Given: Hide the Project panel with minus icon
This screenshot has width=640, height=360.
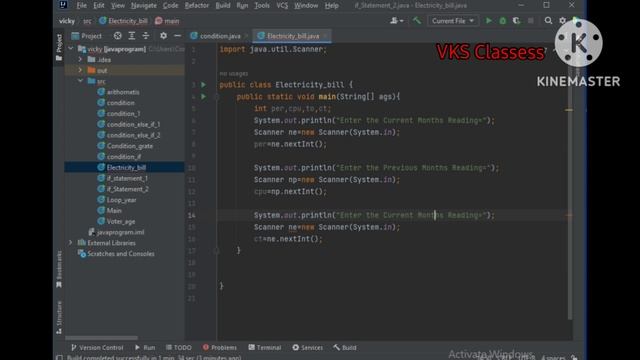Looking at the screenshot, I should [x=177, y=36].
